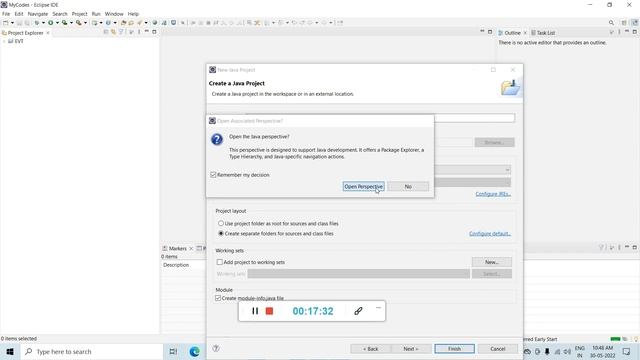This screenshot has width=640, height=360.
Task: Open the Outline view menu
Action: [x=619, y=32]
